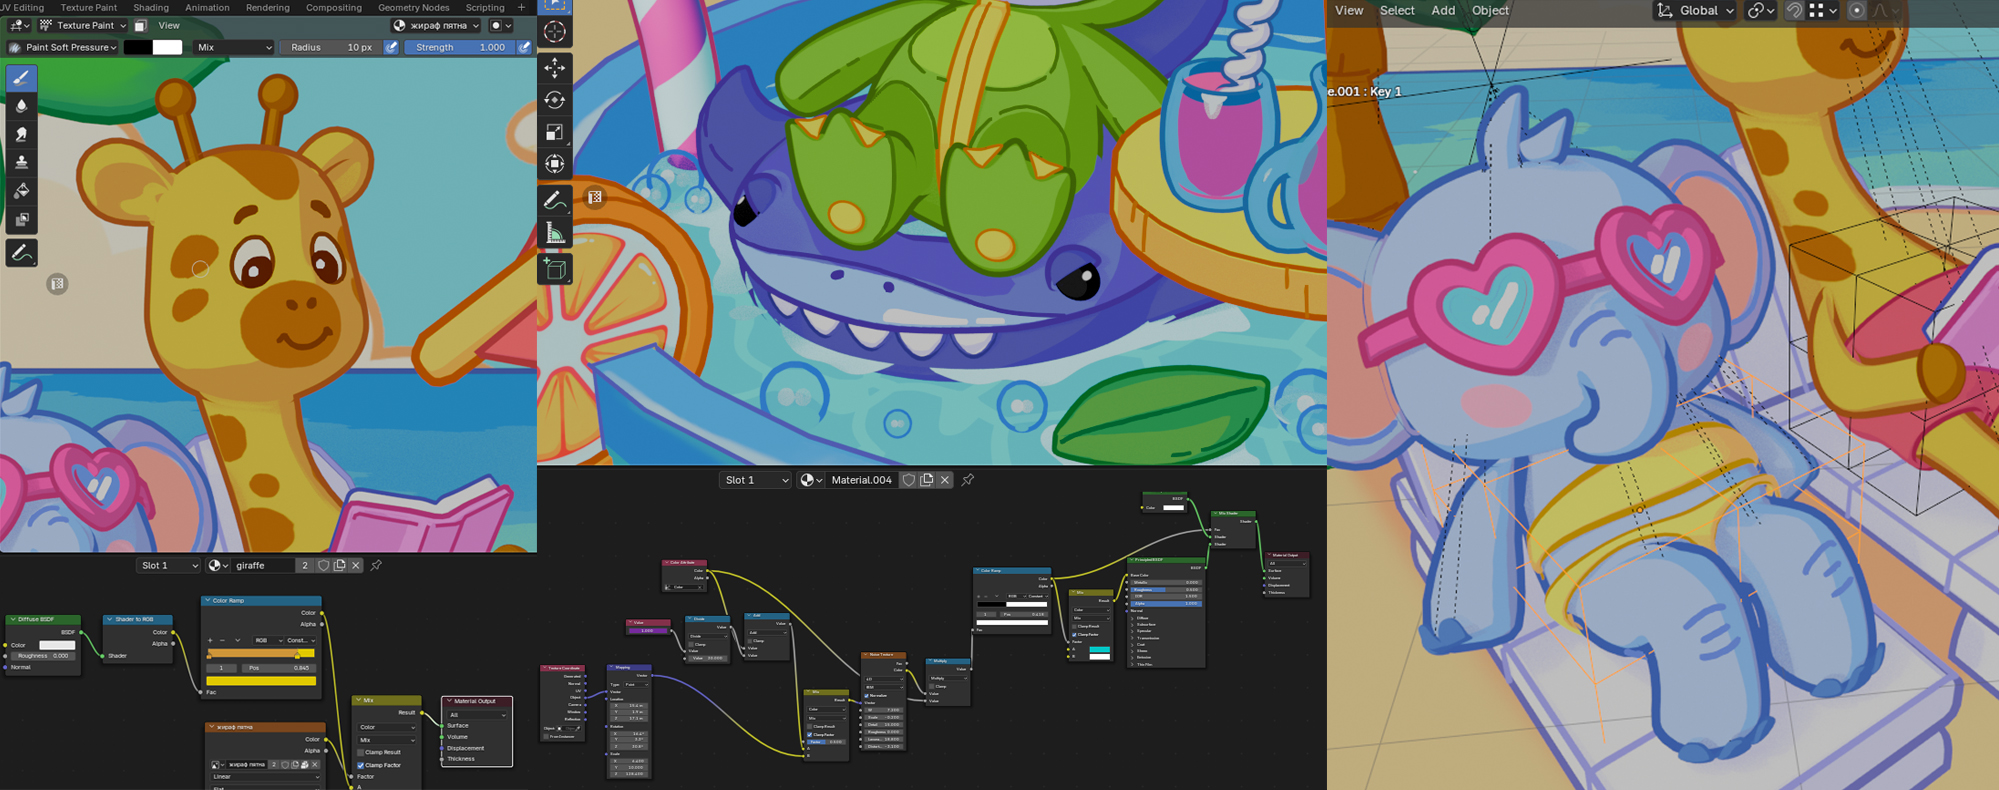Uncheck Clamp Factor in Mix node
Viewport: 1999px width, 790px height.
click(x=361, y=765)
